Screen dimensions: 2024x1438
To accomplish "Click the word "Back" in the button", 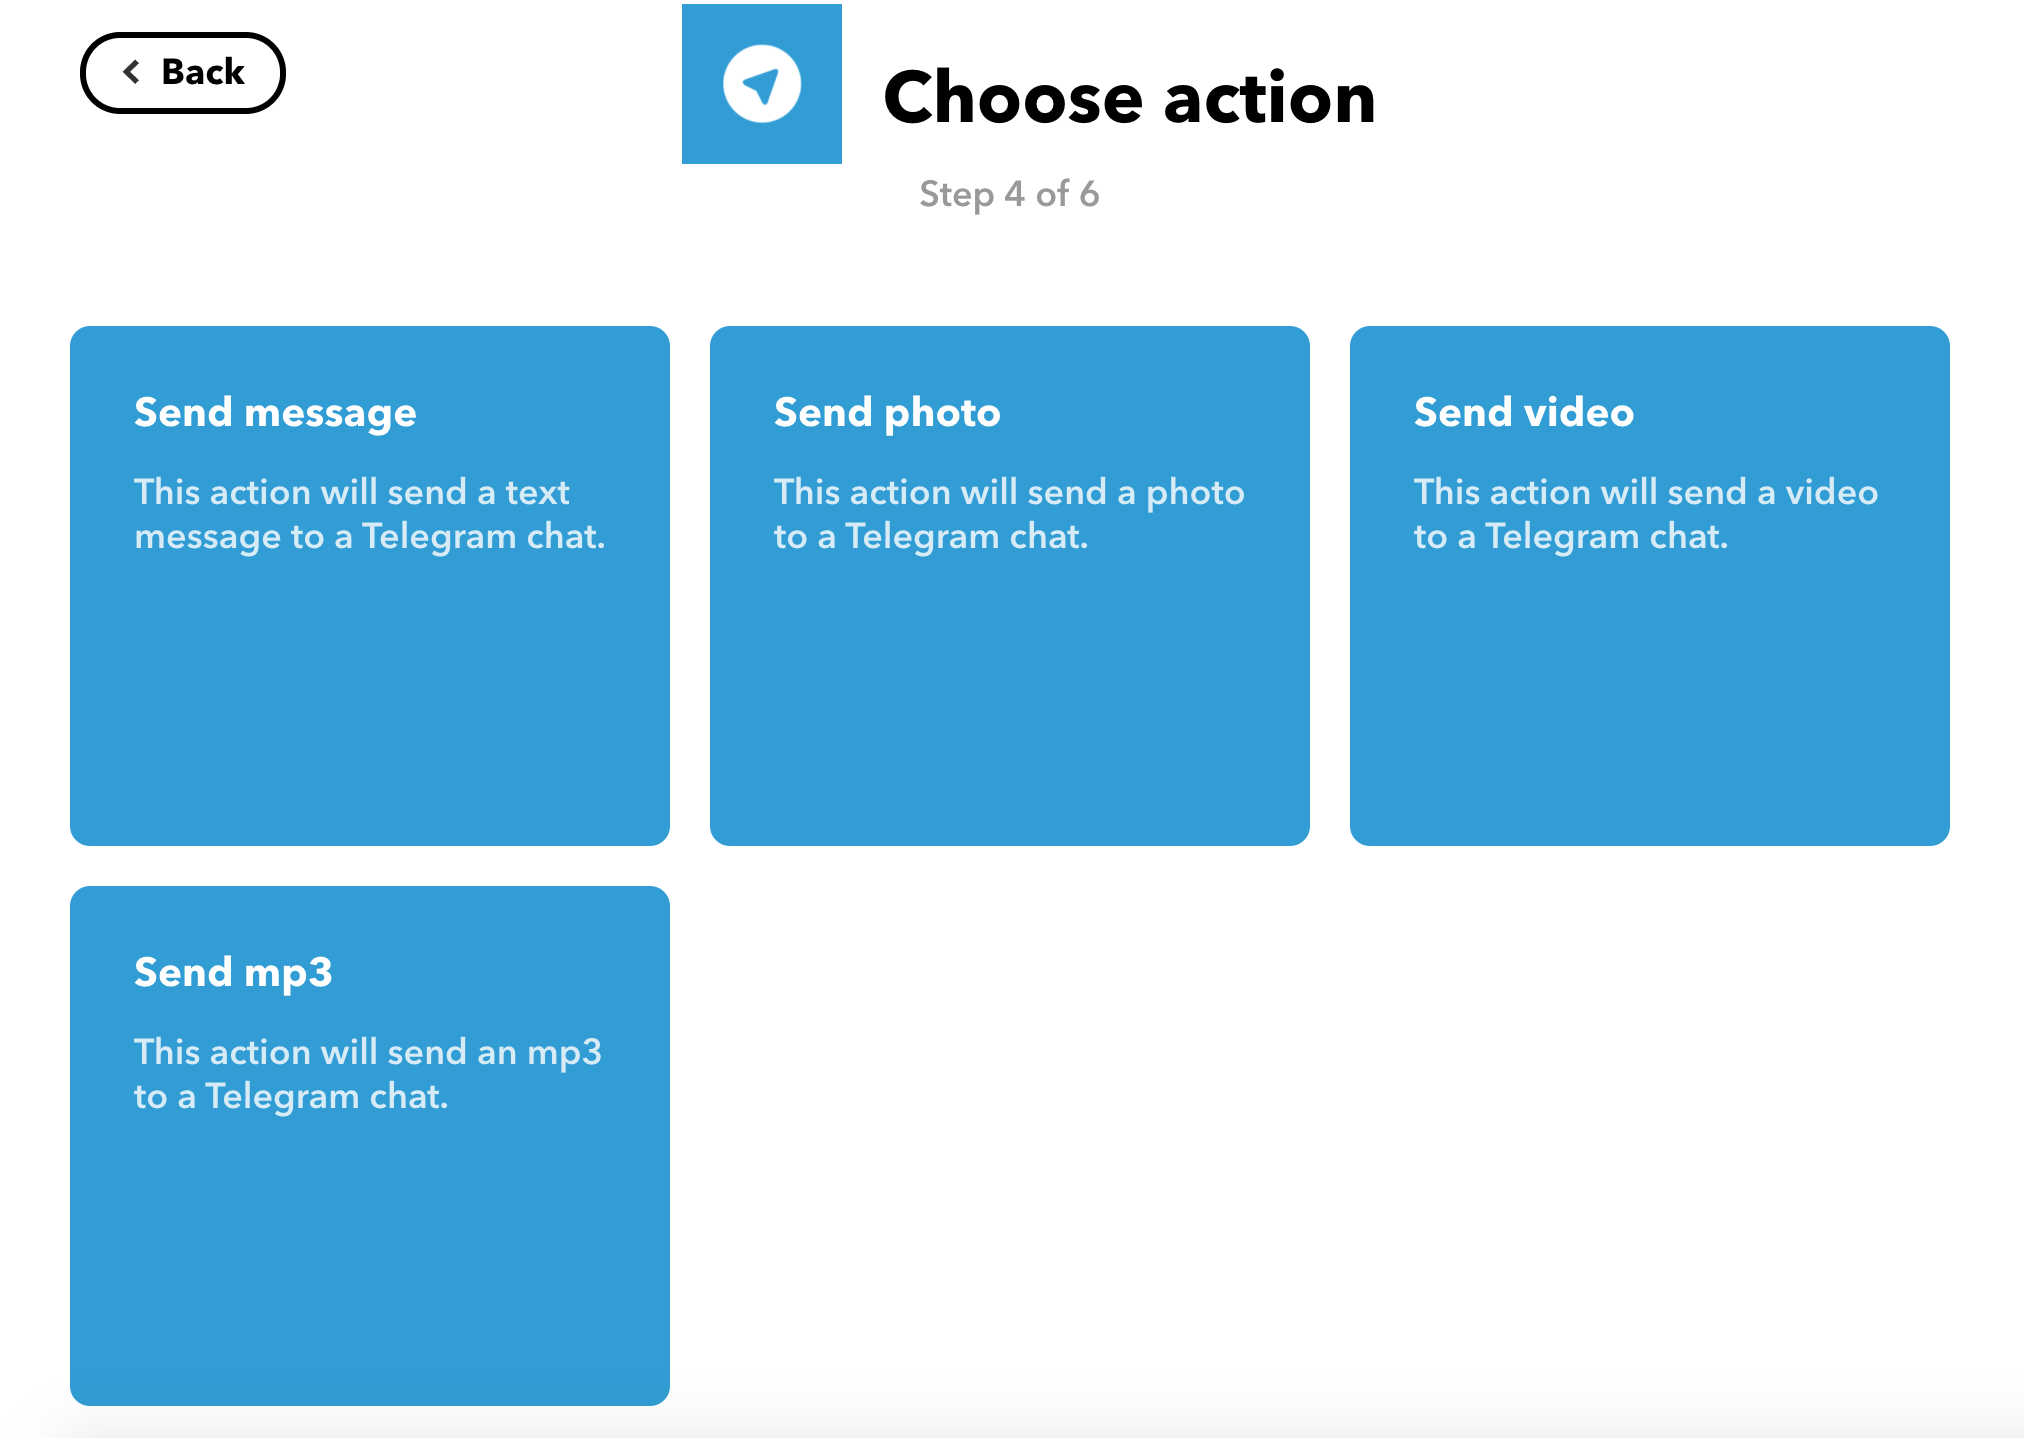I will tap(203, 72).
